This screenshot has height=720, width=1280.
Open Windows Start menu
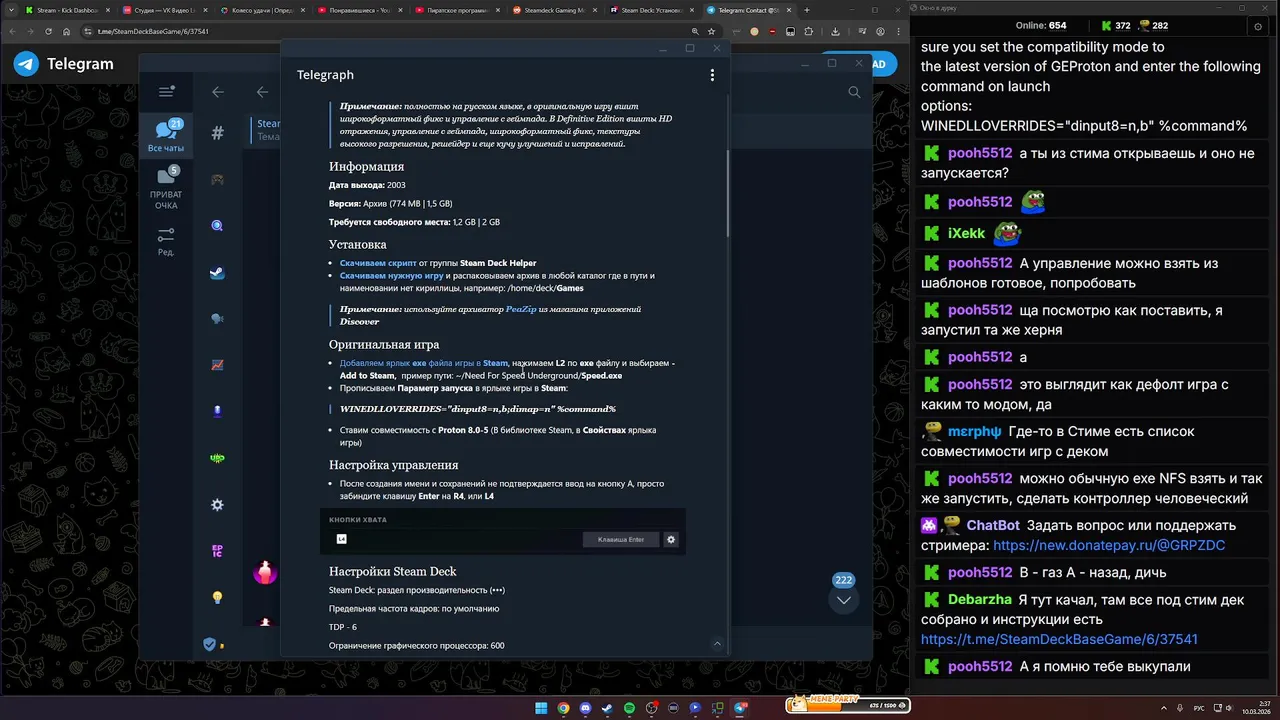(x=541, y=708)
